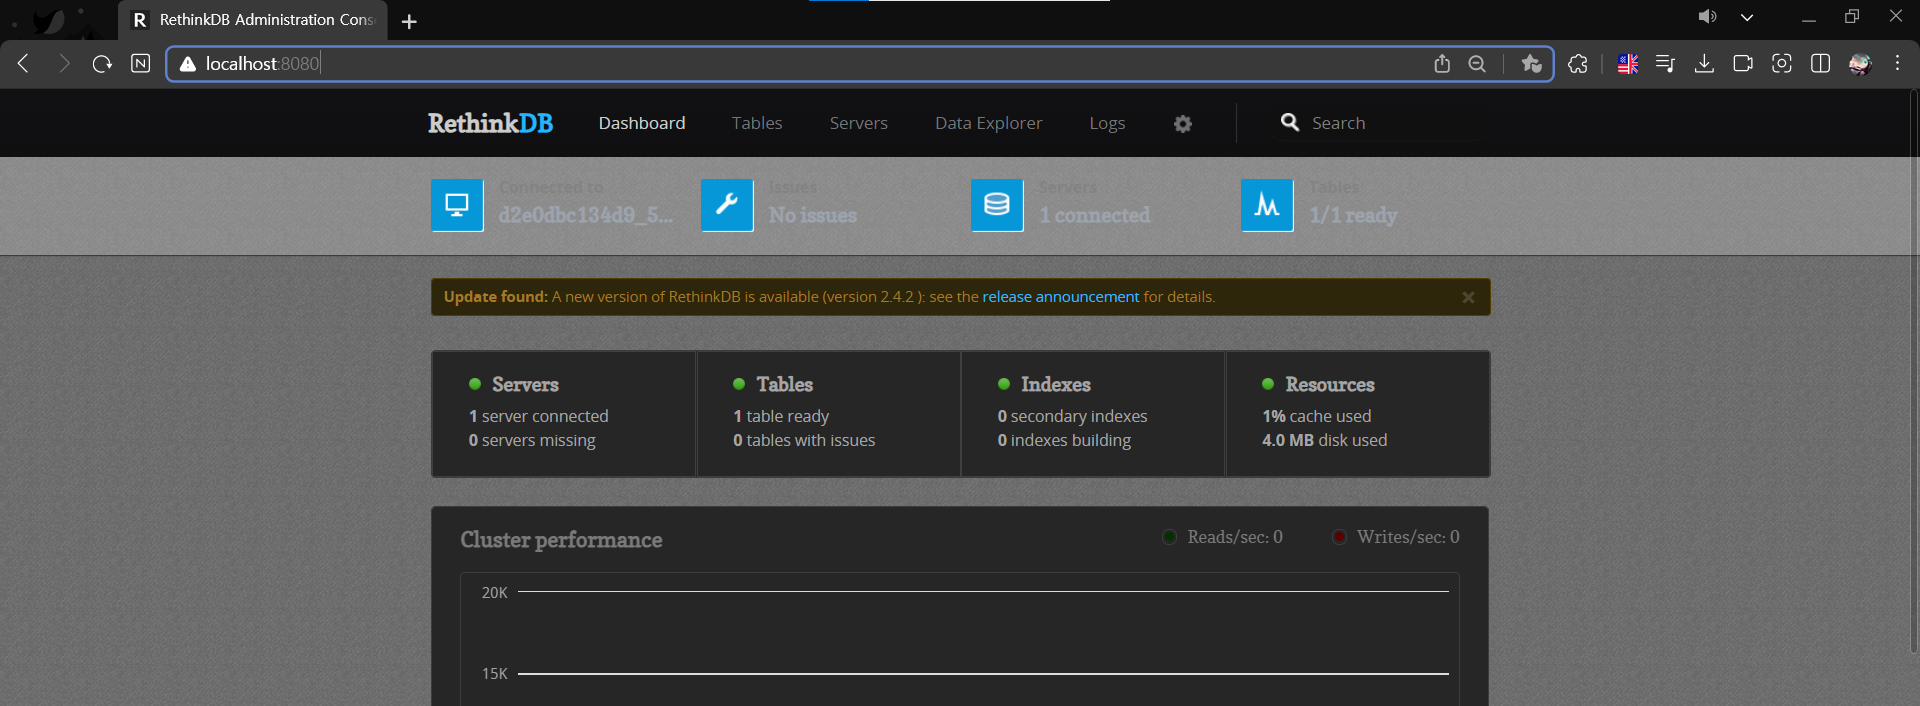Click the 15K axis label
Viewport: 1920px width, 706px height.
495,674
